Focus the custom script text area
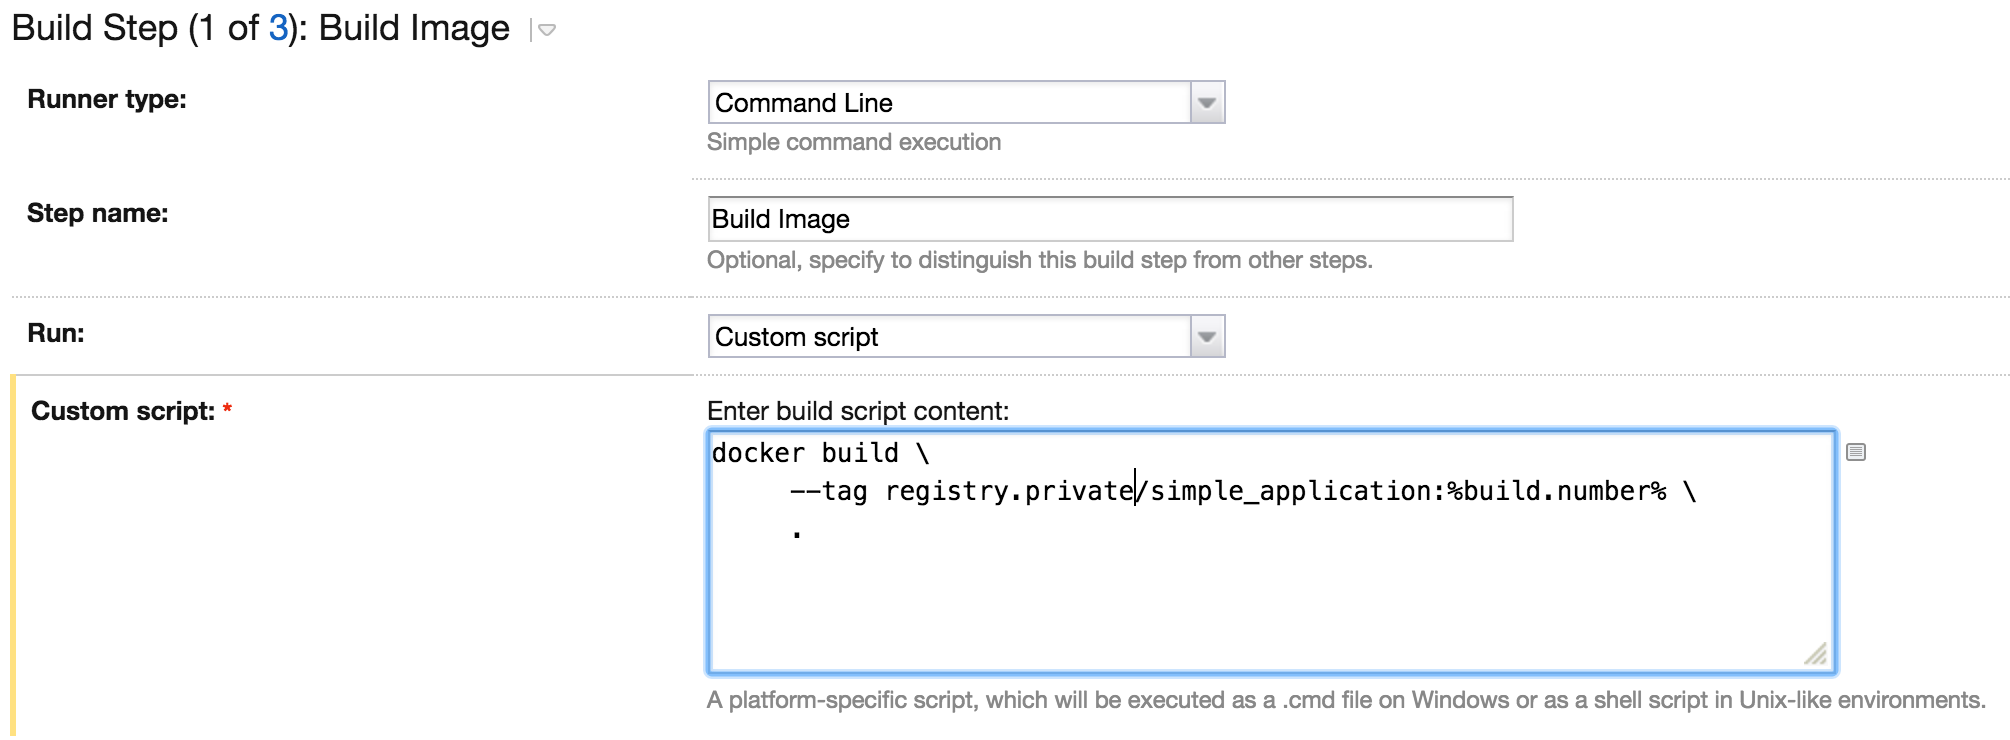2010x740 pixels. pos(1271,552)
